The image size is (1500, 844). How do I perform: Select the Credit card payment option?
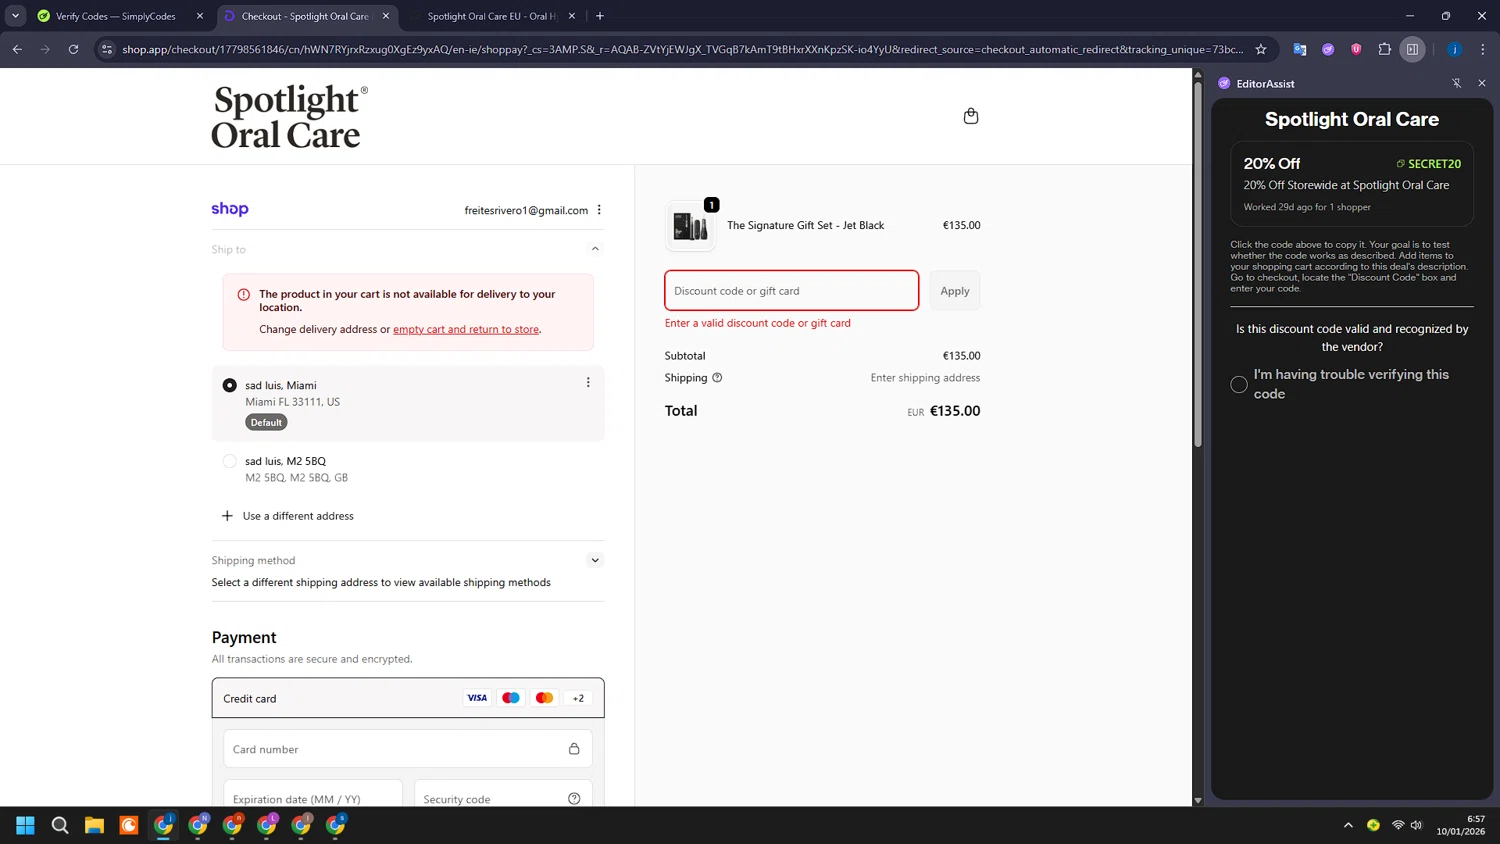pyautogui.click(x=408, y=698)
